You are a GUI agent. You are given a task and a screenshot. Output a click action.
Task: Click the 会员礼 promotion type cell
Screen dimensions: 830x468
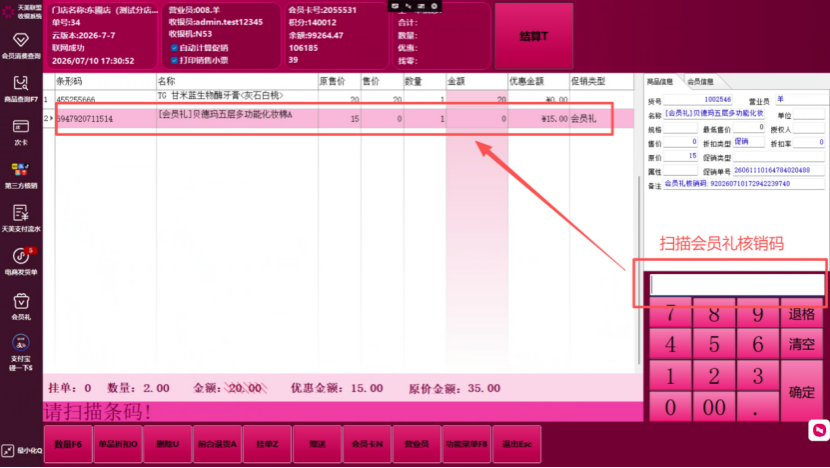tap(601, 119)
